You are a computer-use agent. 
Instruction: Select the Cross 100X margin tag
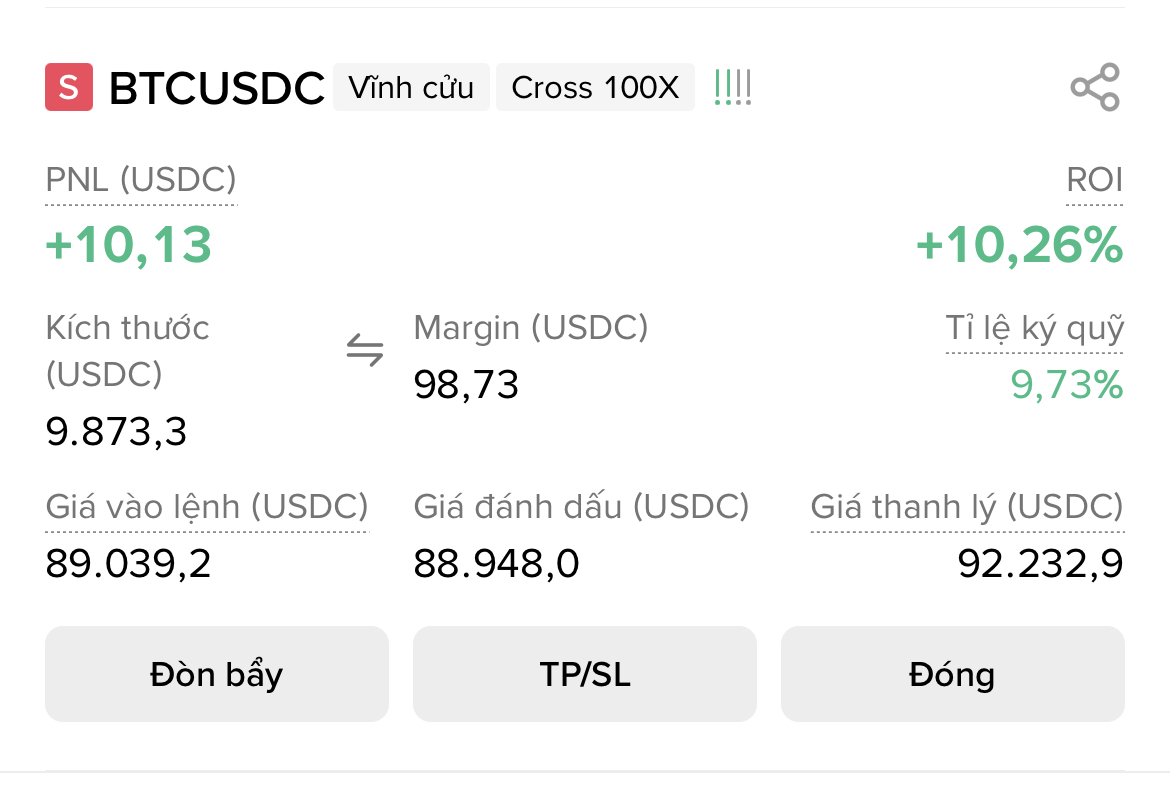pyautogui.click(x=595, y=88)
